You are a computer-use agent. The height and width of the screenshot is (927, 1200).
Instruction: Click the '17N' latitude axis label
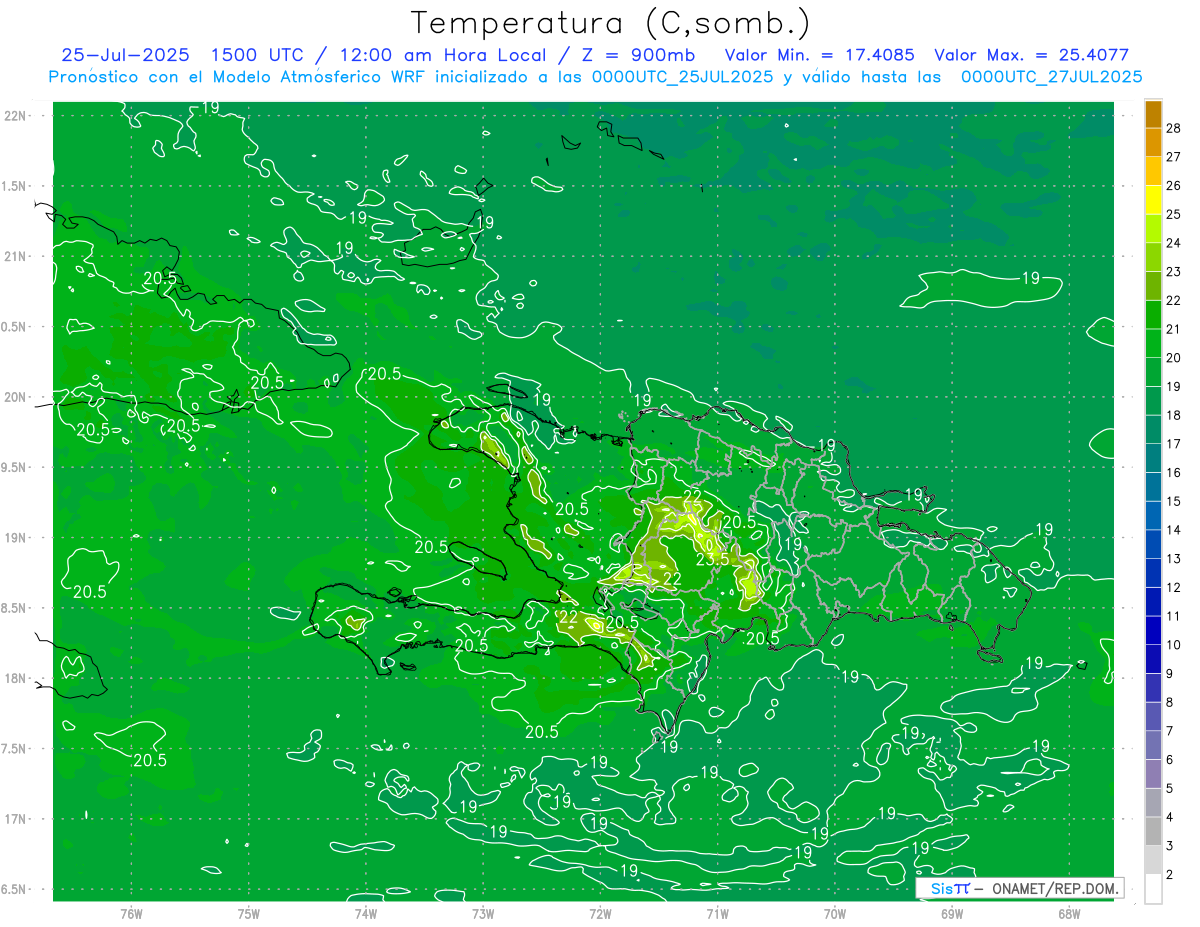(15, 819)
